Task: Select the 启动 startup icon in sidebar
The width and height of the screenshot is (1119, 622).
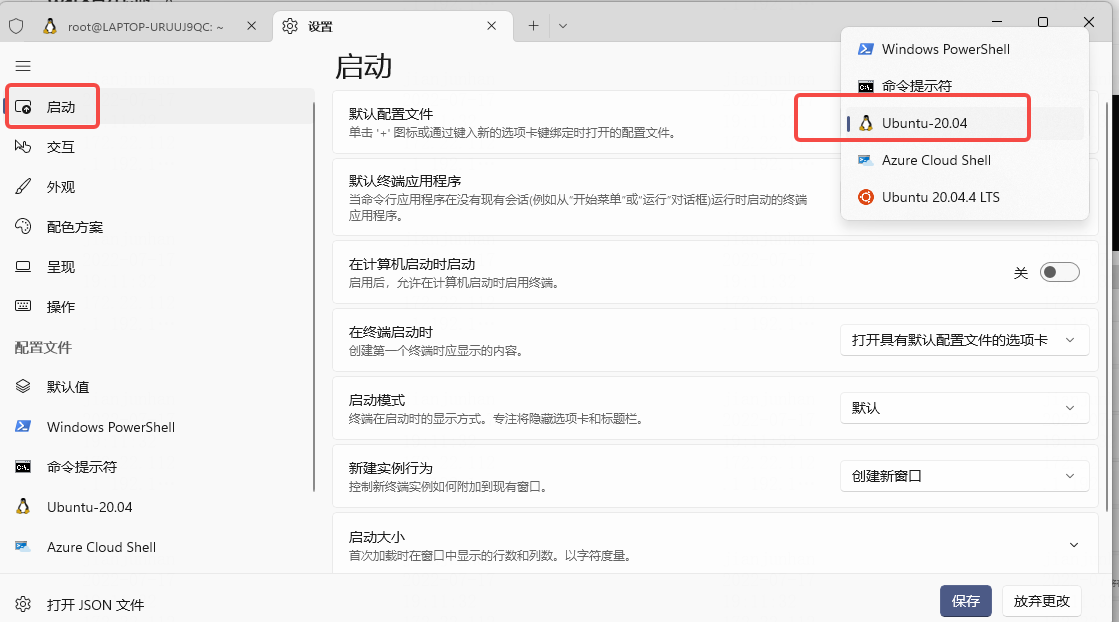Action: [23, 107]
